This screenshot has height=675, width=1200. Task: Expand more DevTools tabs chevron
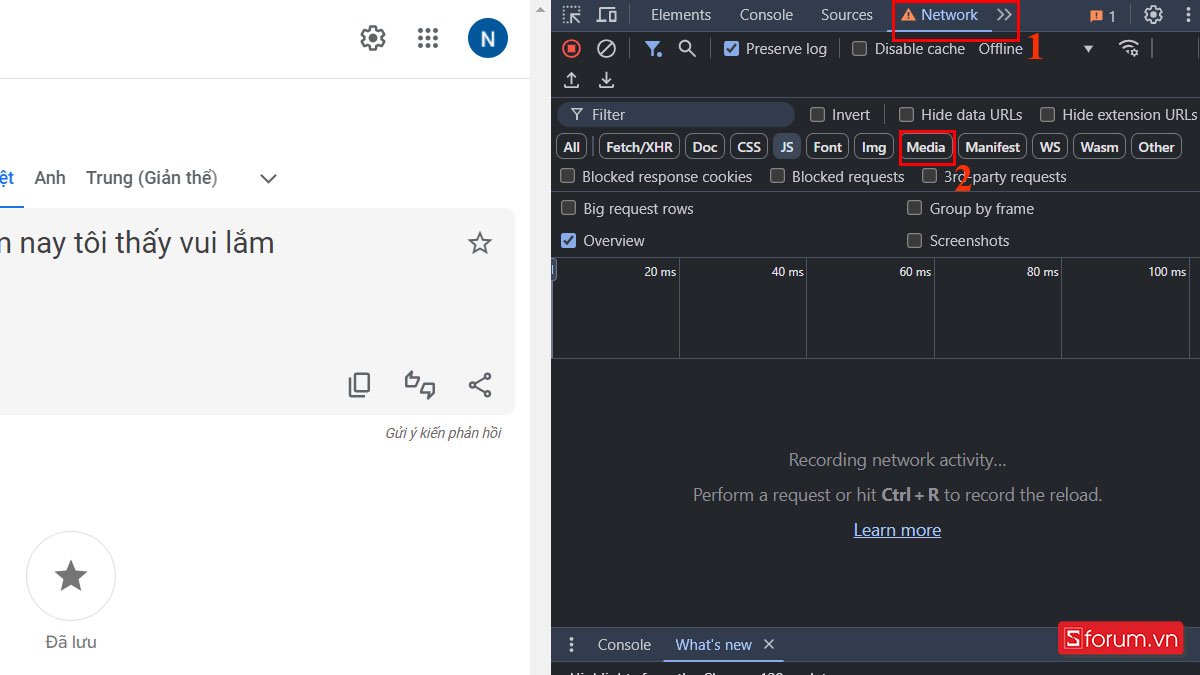tap(1004, 15)
